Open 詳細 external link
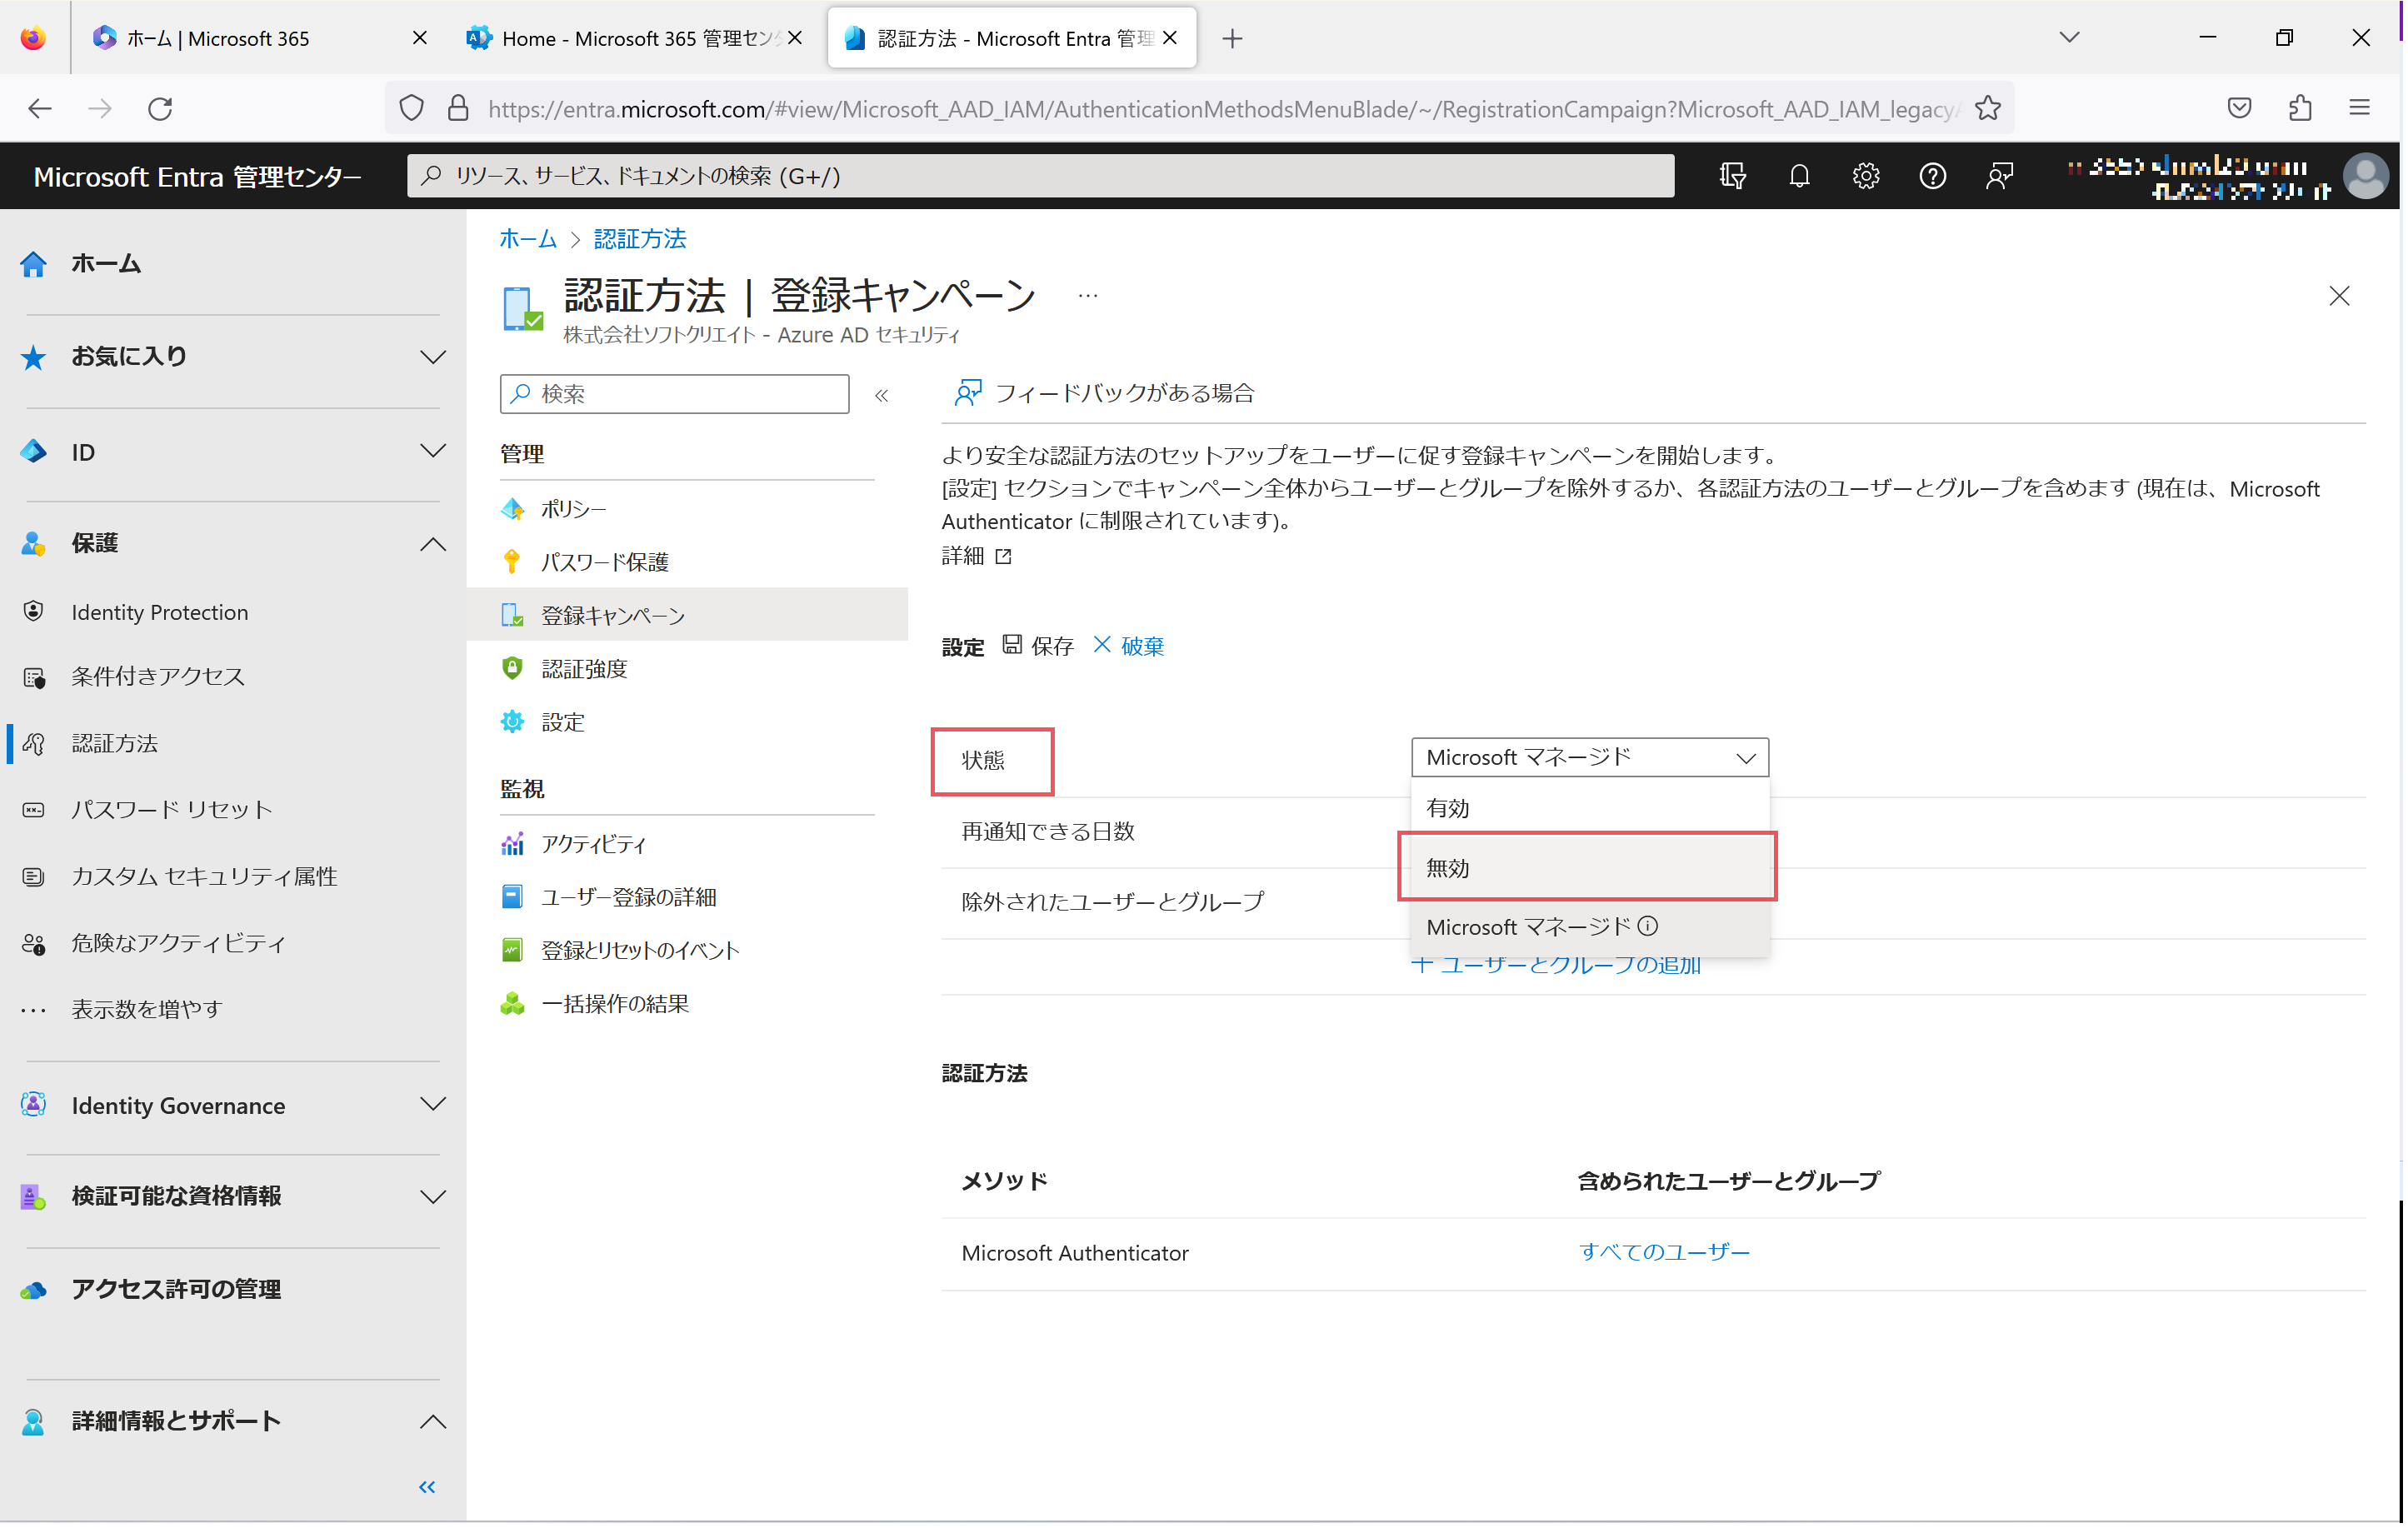2408x1528 pixels. coord(979,556)
